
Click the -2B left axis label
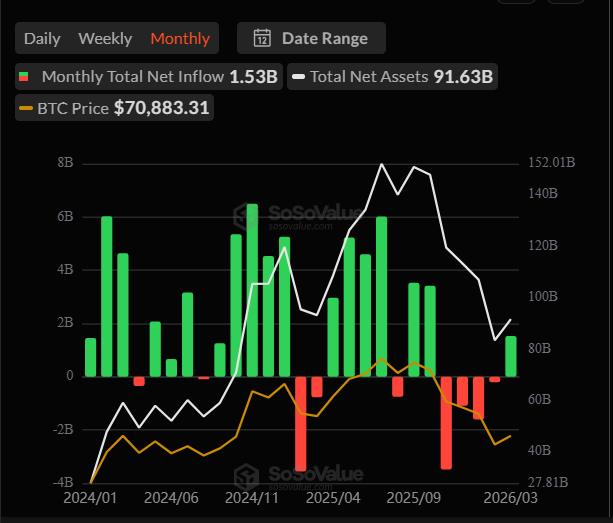coord(63,429)
